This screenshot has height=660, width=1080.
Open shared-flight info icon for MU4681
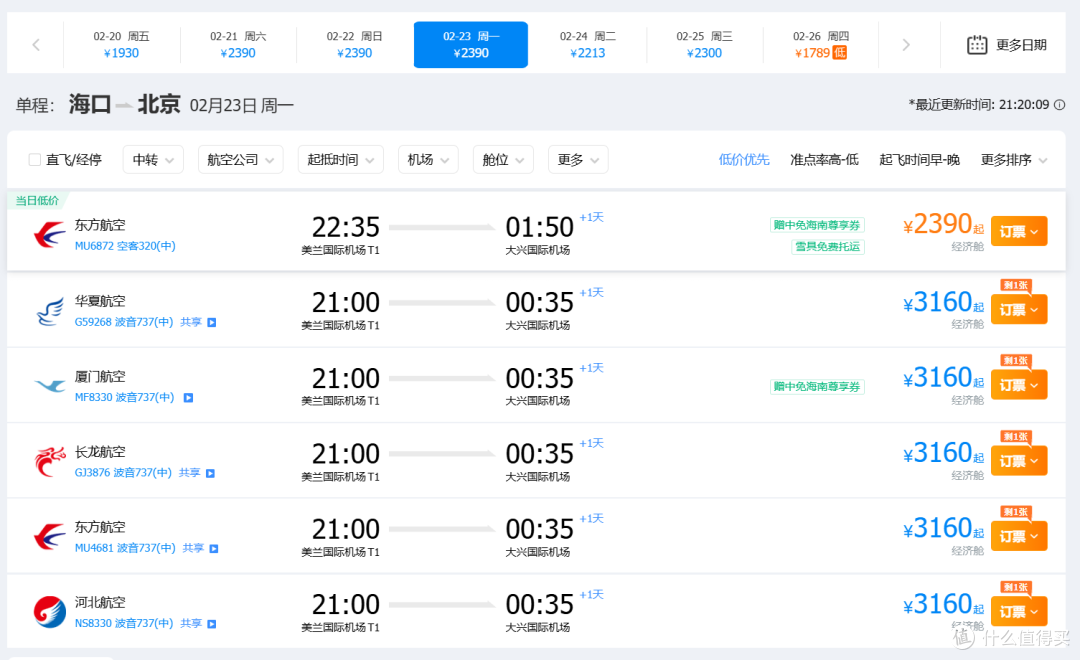point(214,548)
